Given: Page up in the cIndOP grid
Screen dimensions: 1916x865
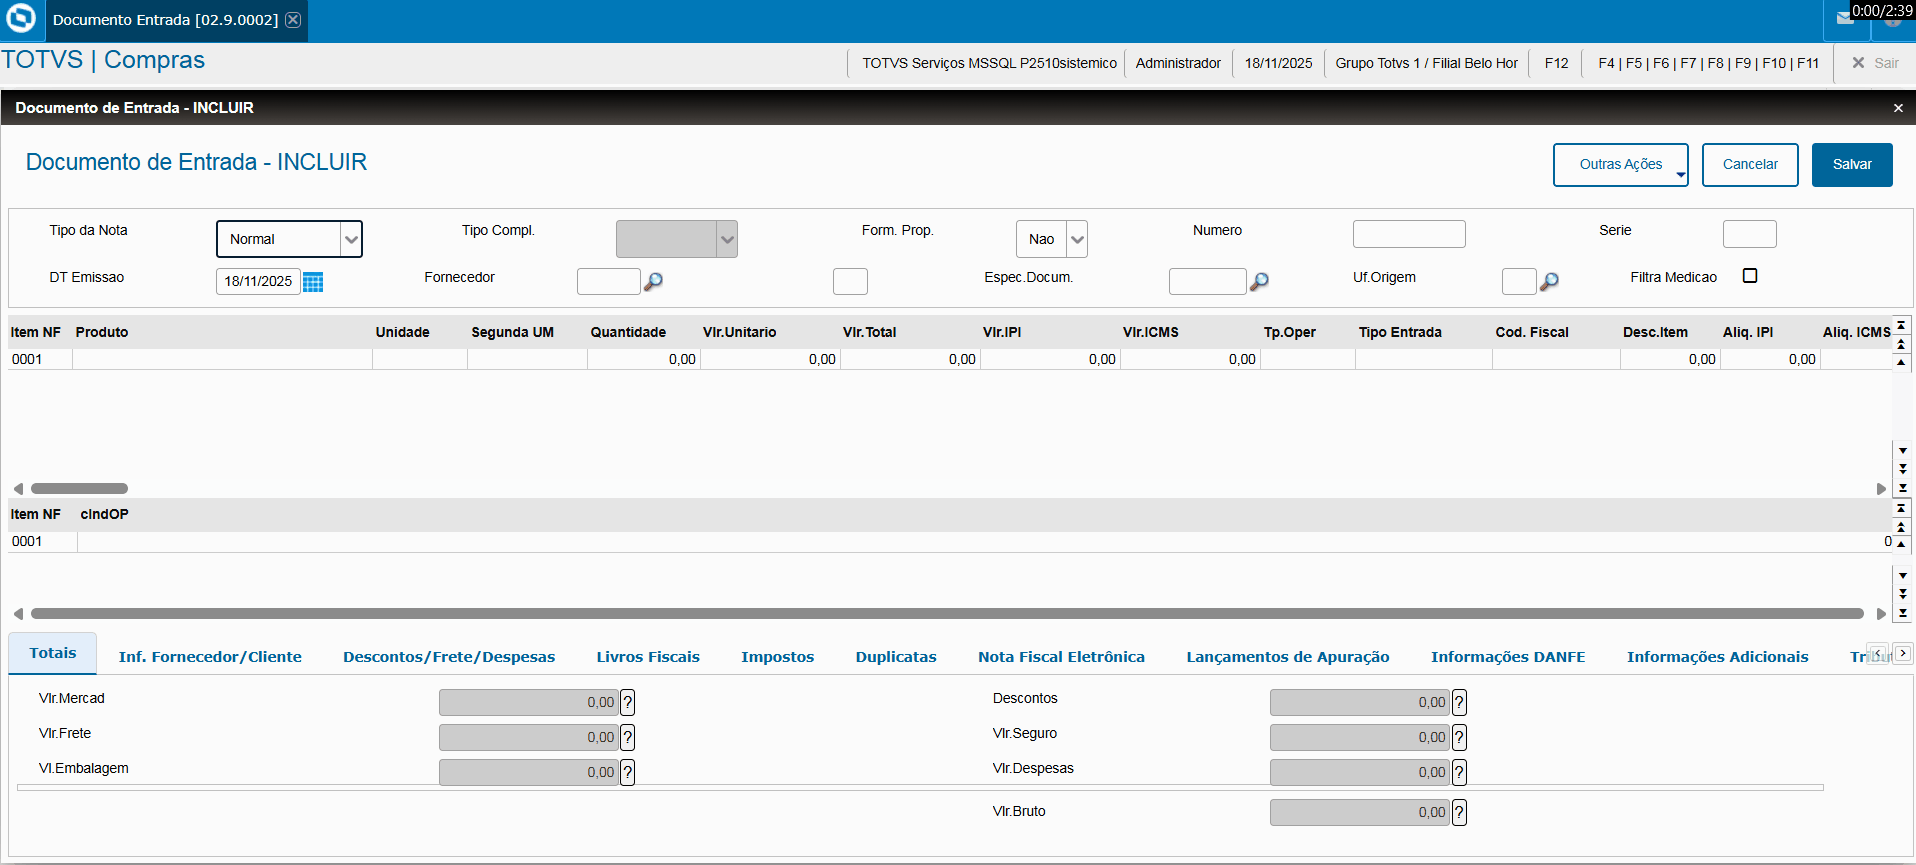Looking at the screenshot, I should 1901,527.
